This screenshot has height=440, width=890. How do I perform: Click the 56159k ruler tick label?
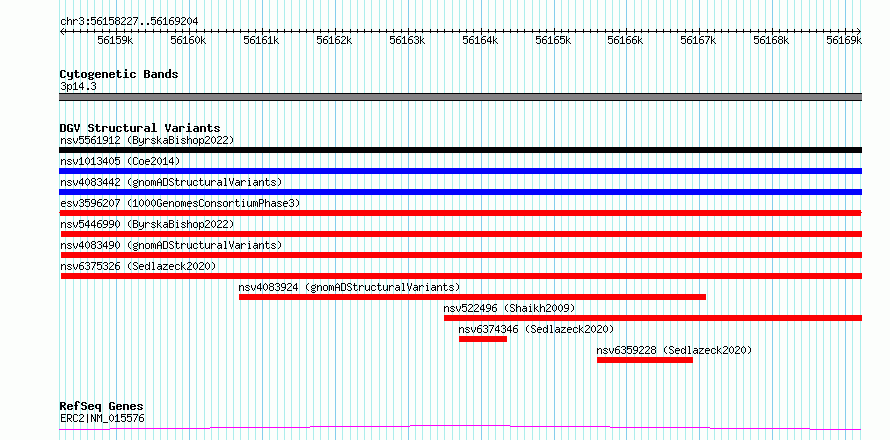(x=115, y=40)
